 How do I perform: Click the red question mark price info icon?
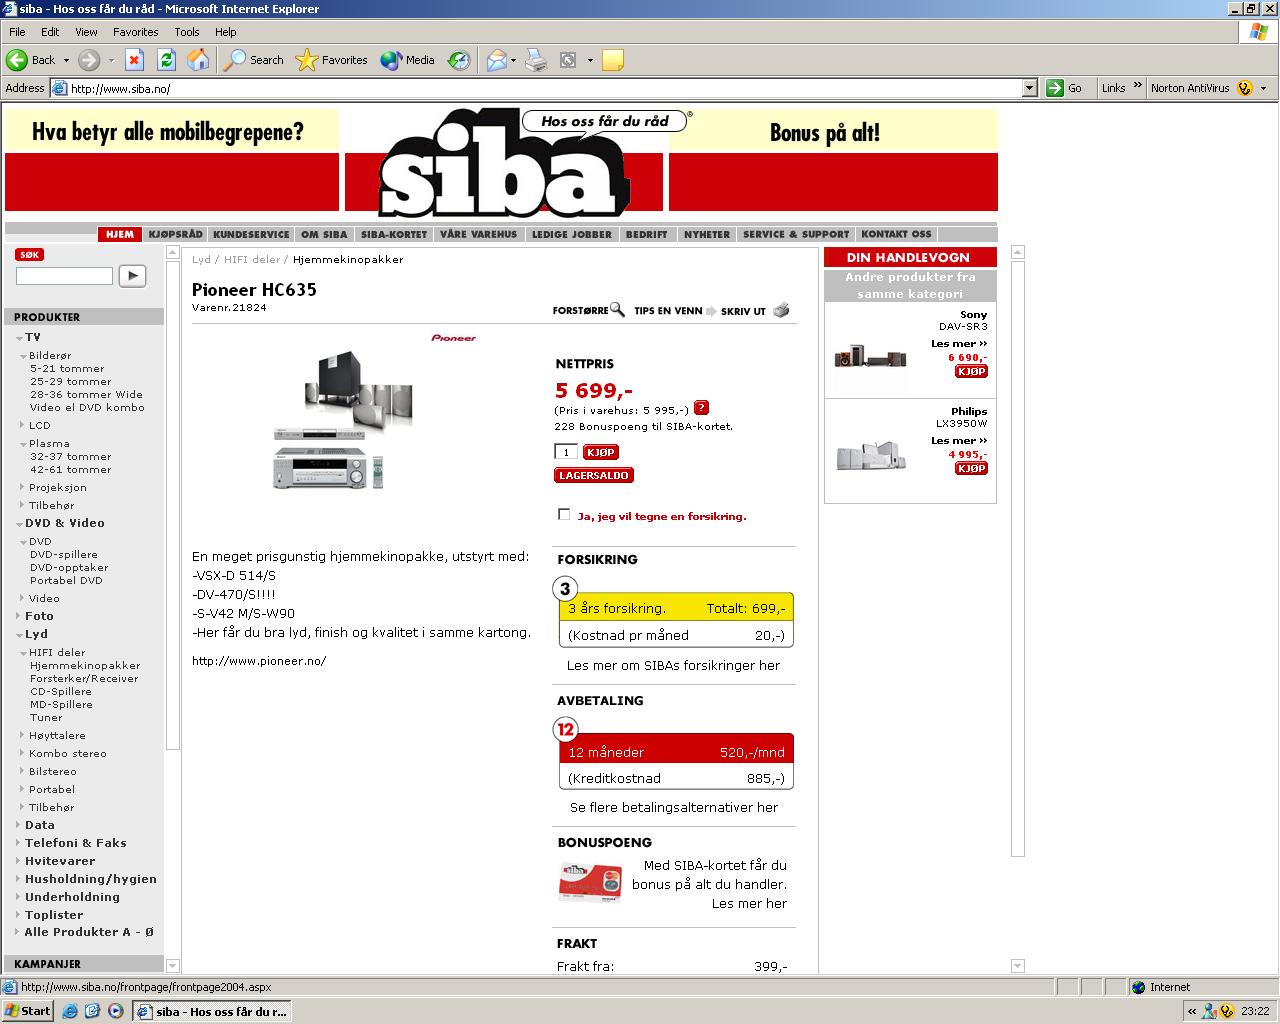[701, 408]
